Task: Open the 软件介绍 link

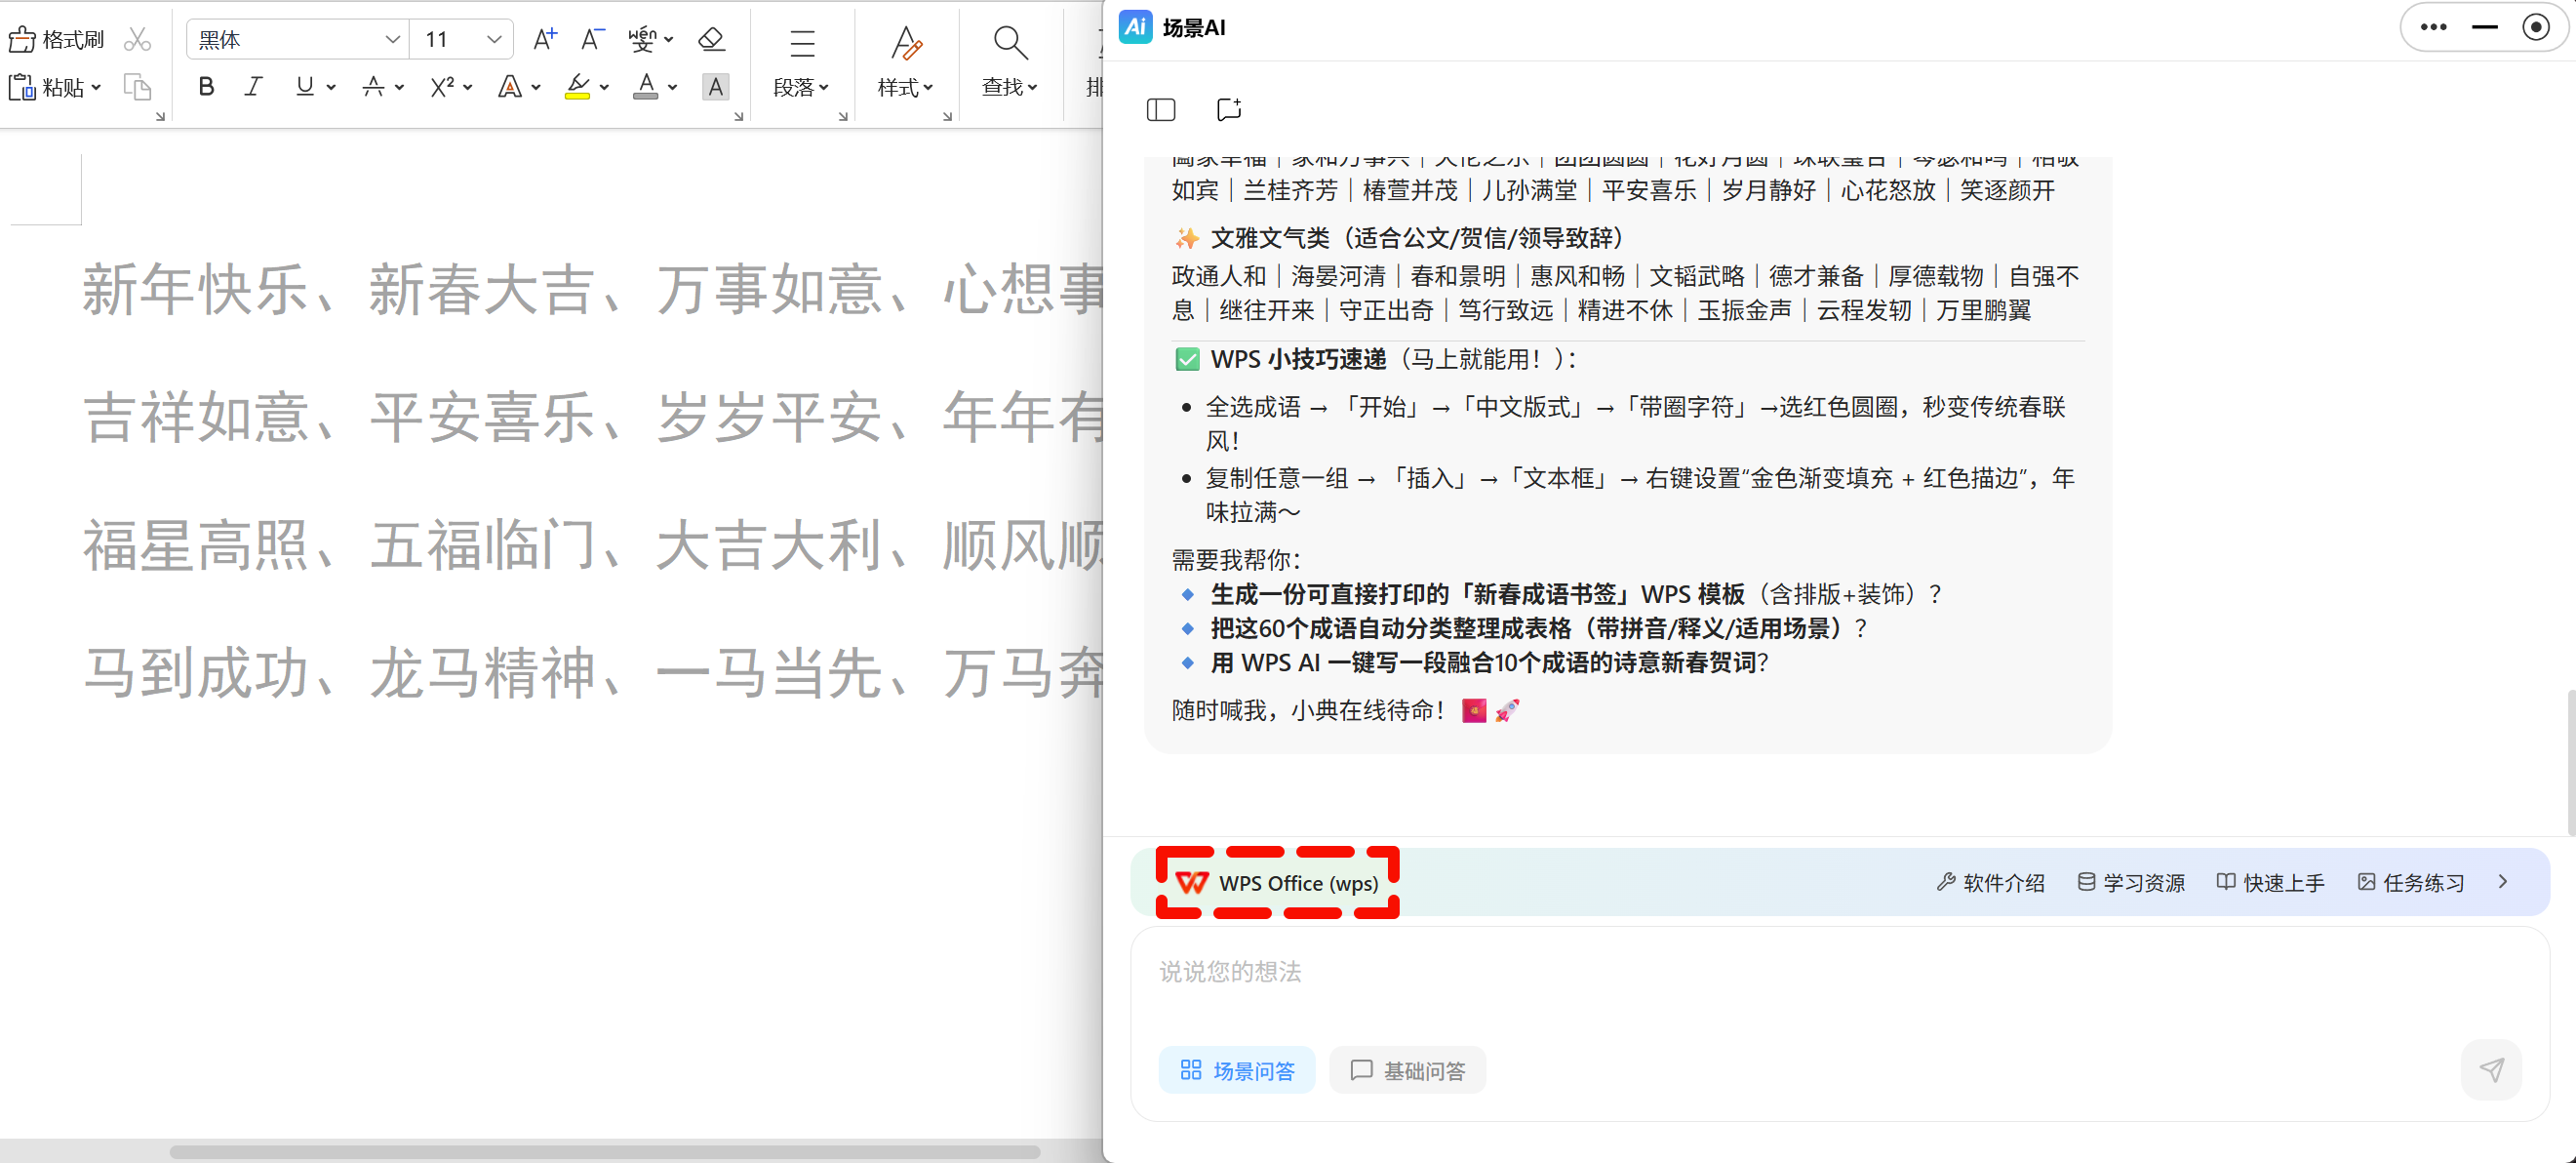Action: [x=1991, y=883]
